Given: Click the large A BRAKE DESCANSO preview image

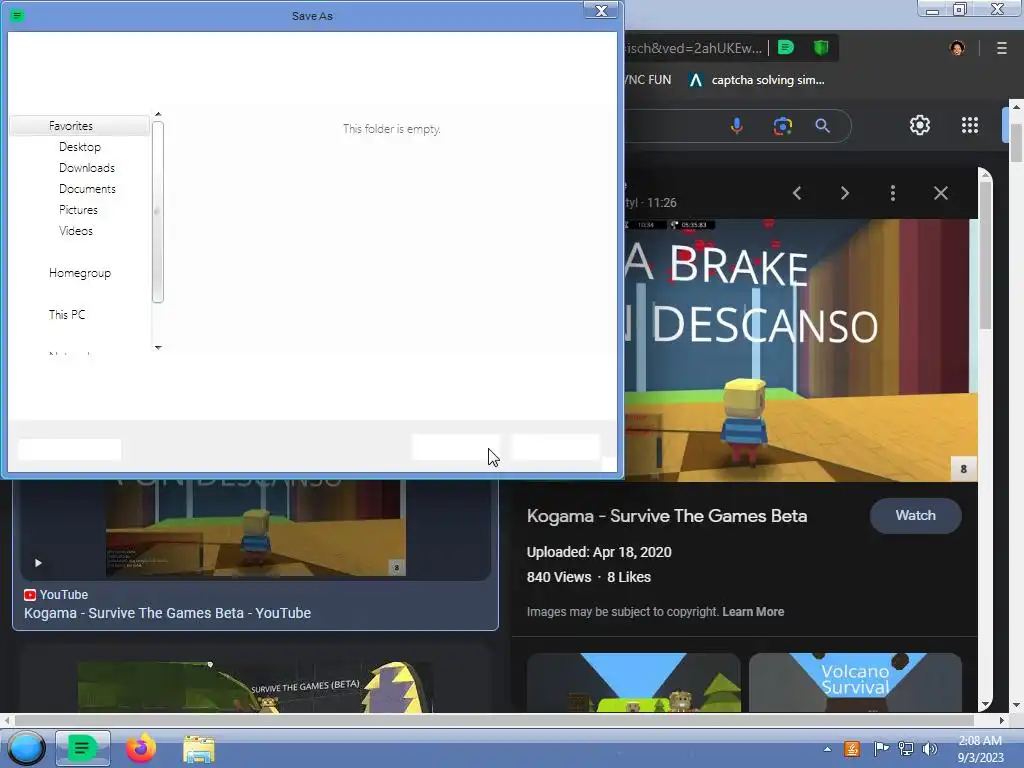Looking at the screenshot, I should (801, 351).
